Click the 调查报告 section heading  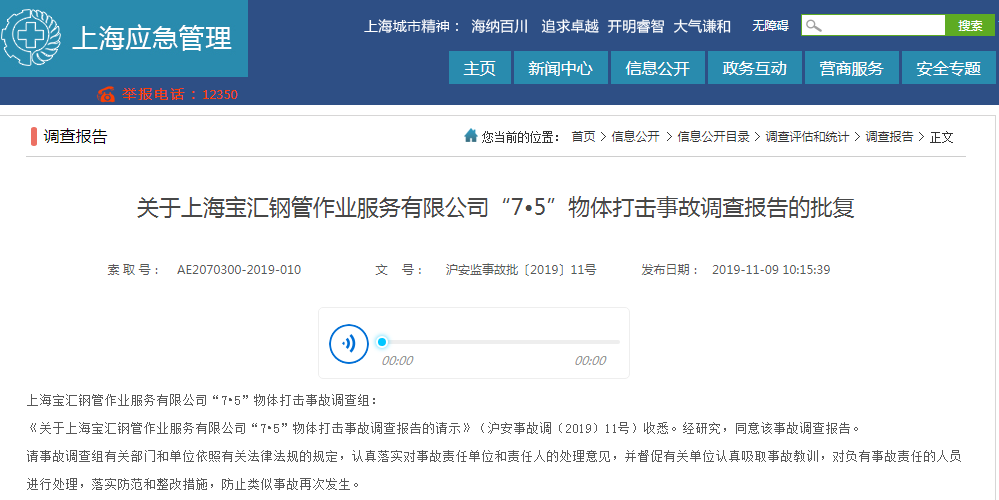(75, 136)
